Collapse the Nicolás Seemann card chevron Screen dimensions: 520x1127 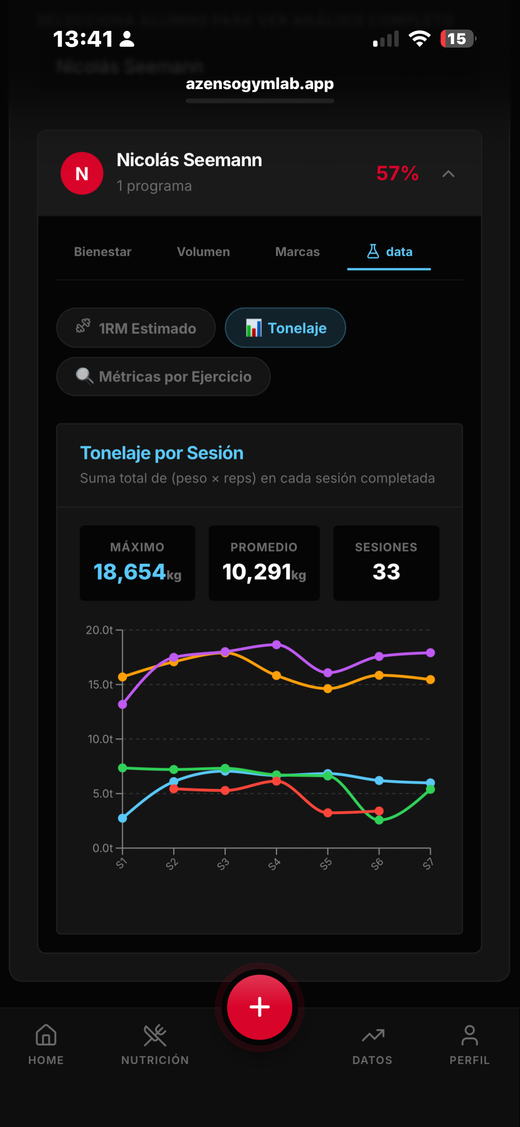pyautogui.click(x=448, y=173)
